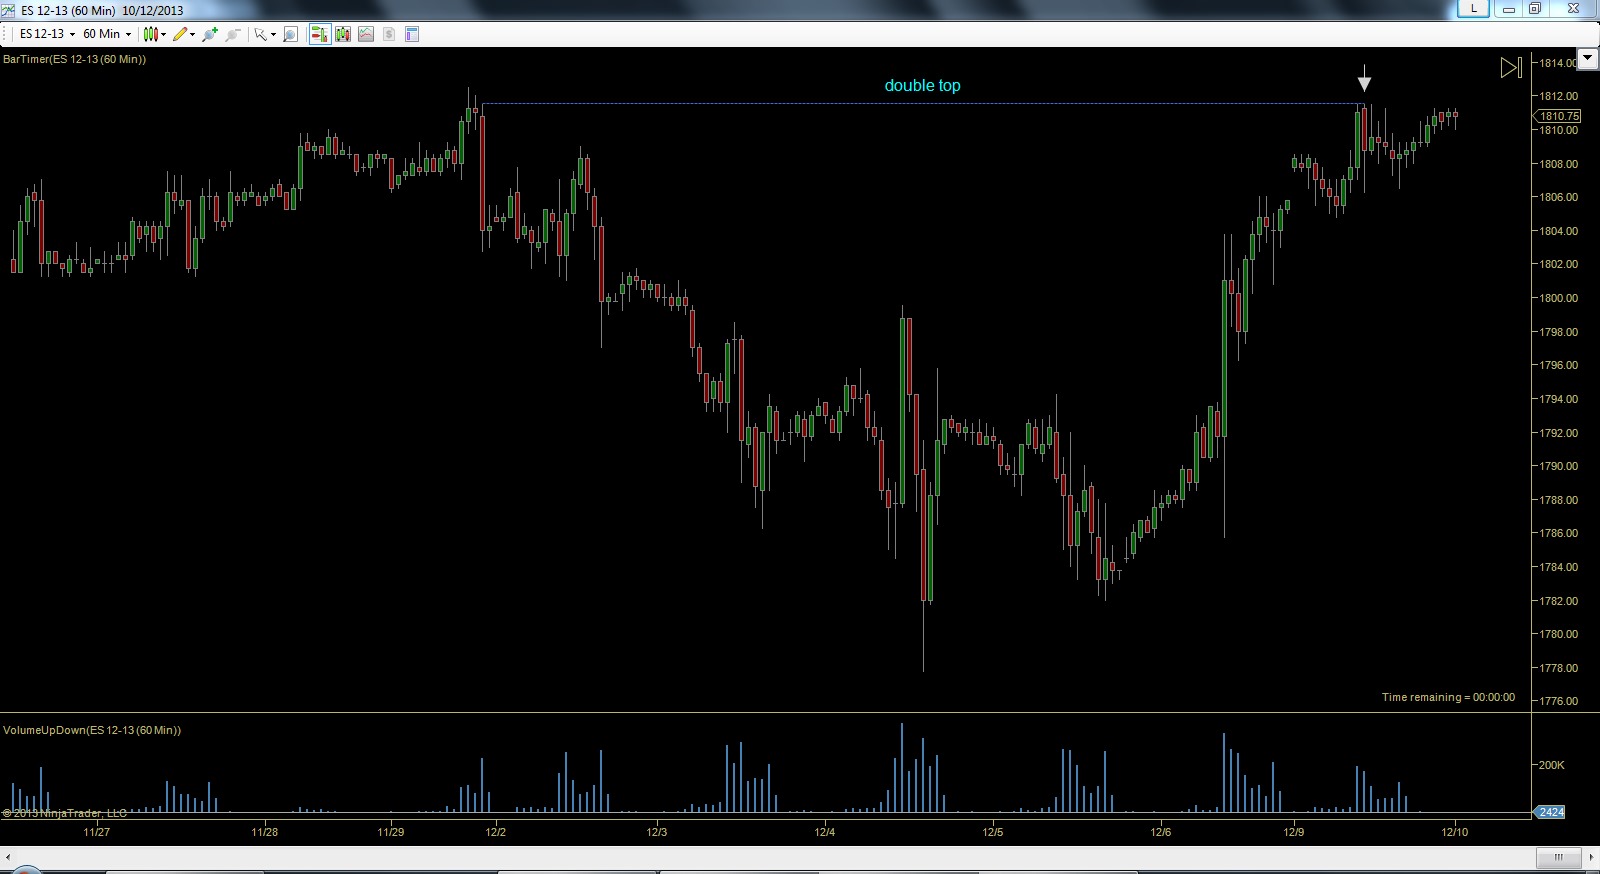Open the ES 12-13 instrument selector dropdown

tap(47, 34)
